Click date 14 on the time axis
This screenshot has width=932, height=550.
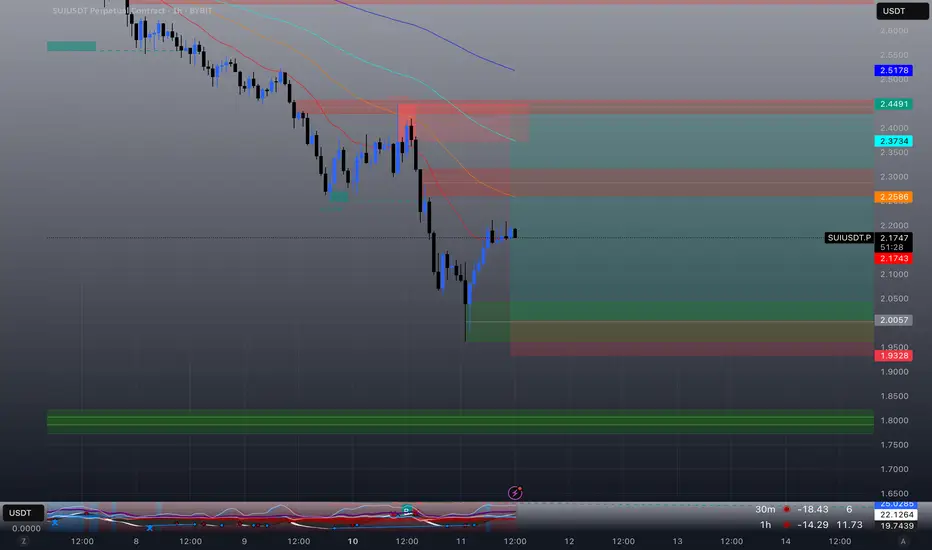pos(785,541)
